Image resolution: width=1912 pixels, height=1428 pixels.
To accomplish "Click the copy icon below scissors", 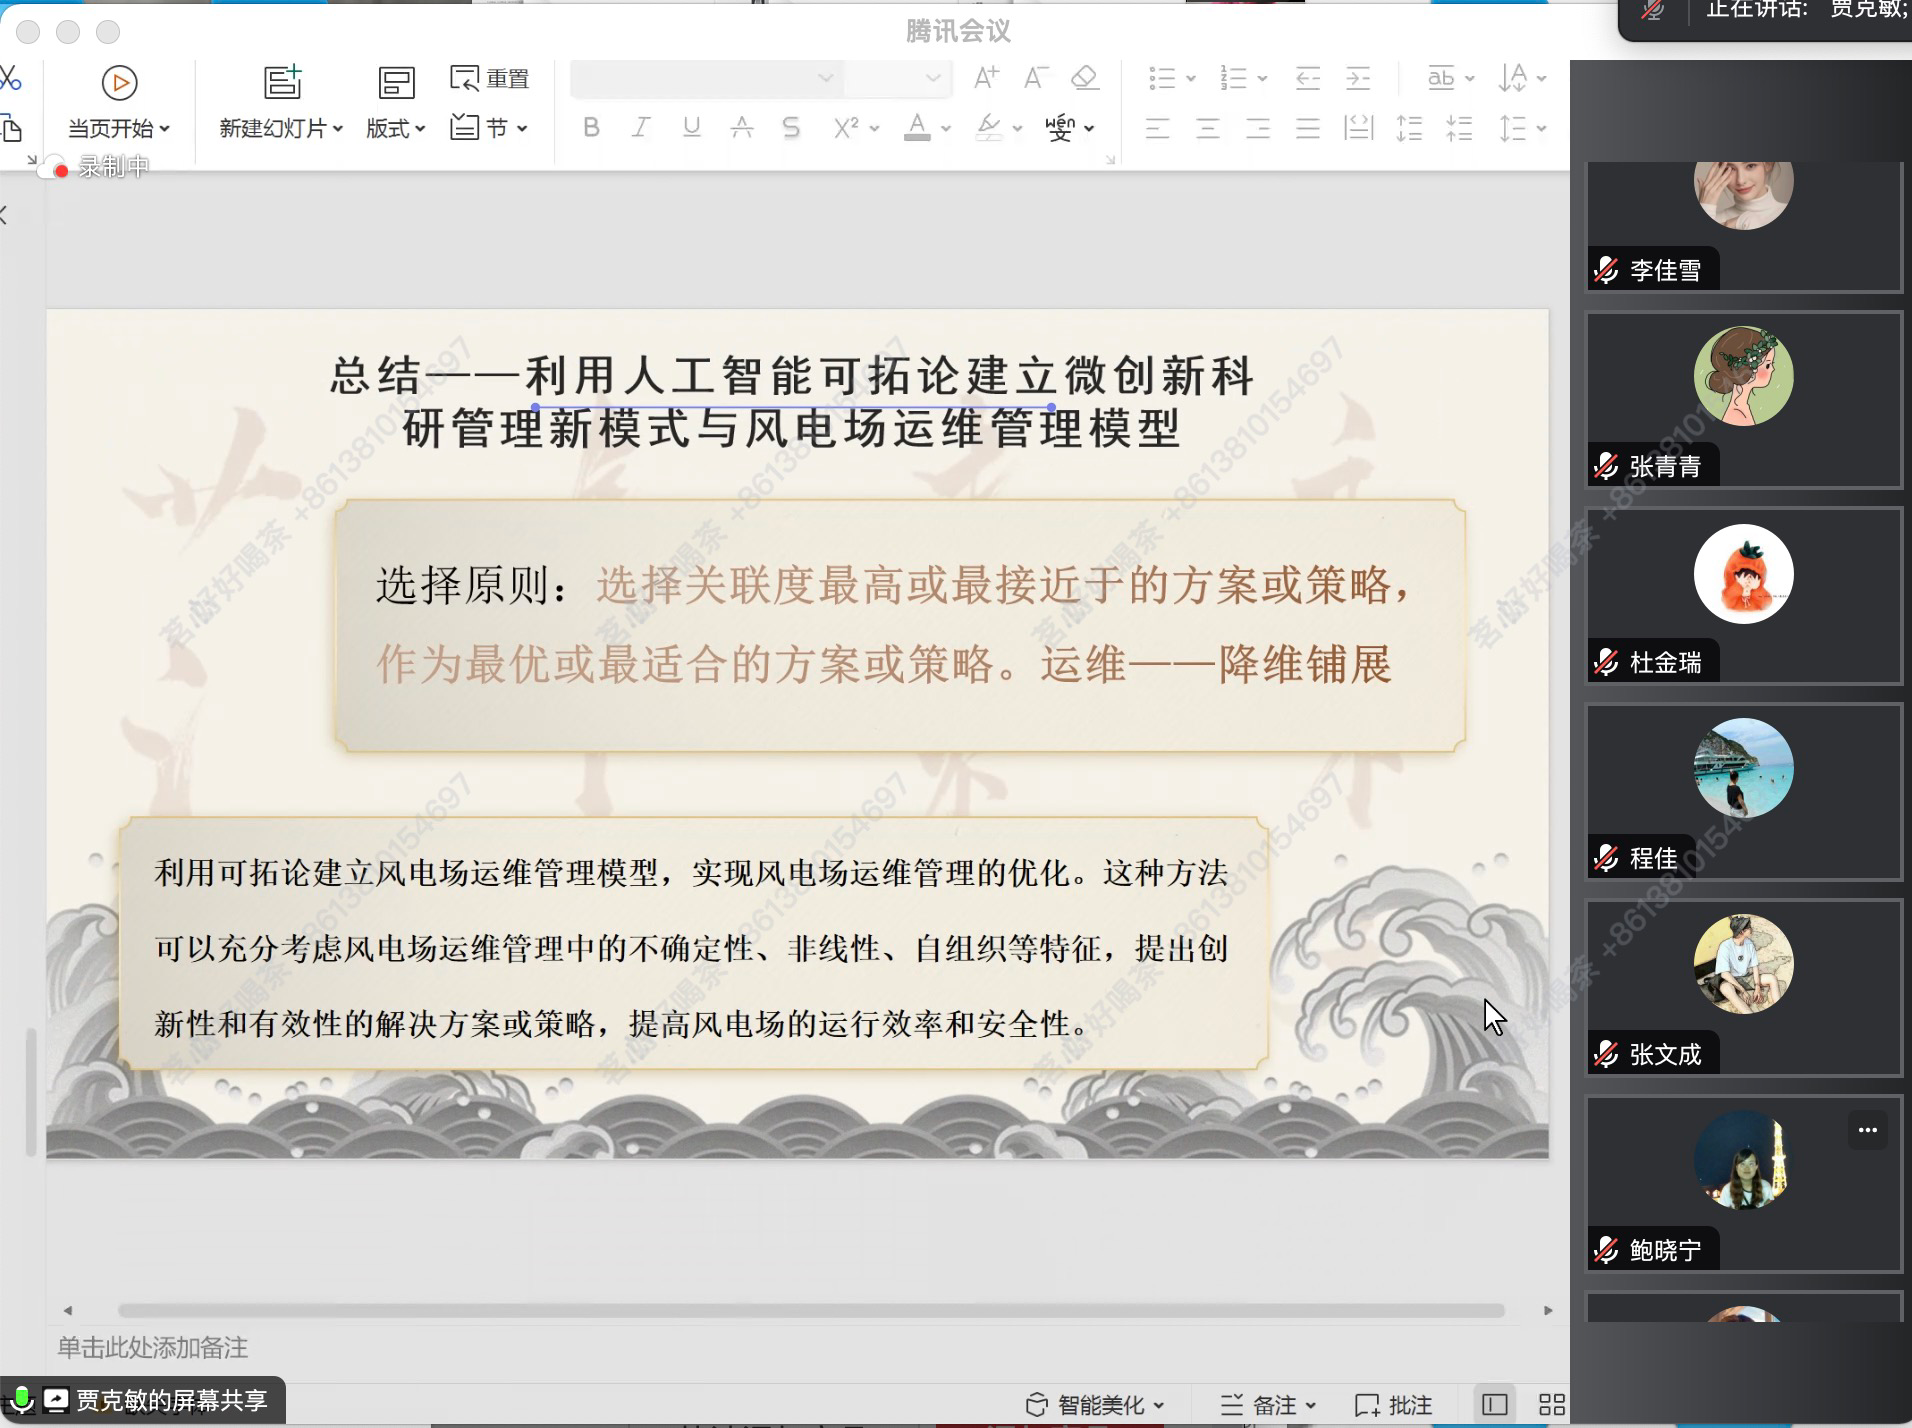I will click(12, 128).
